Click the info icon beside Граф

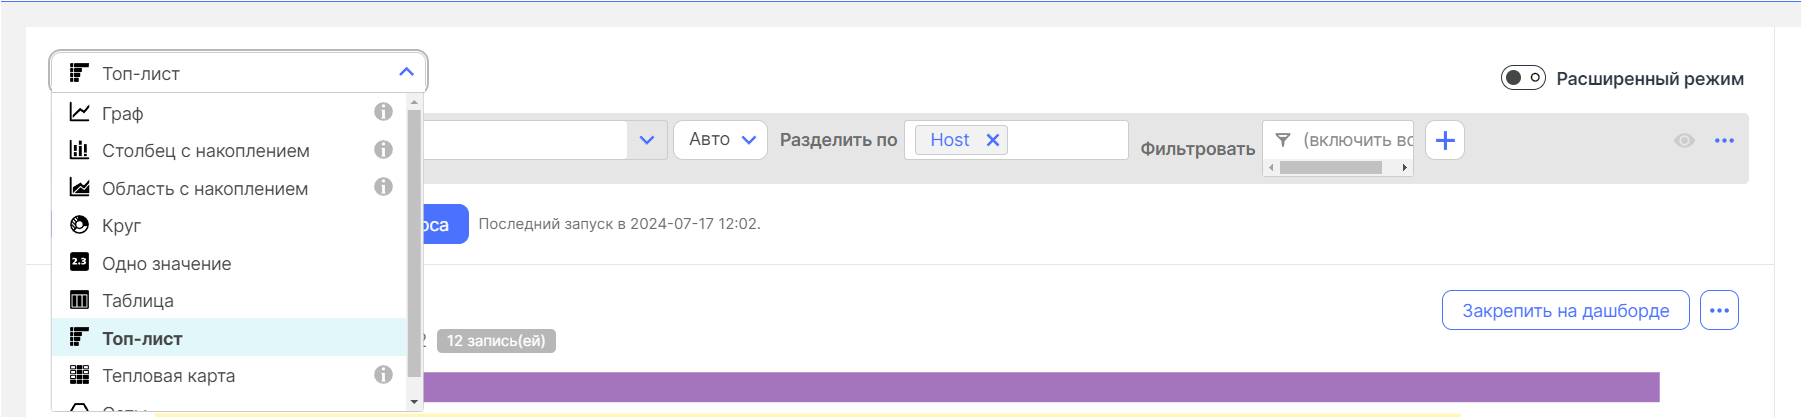383,112
